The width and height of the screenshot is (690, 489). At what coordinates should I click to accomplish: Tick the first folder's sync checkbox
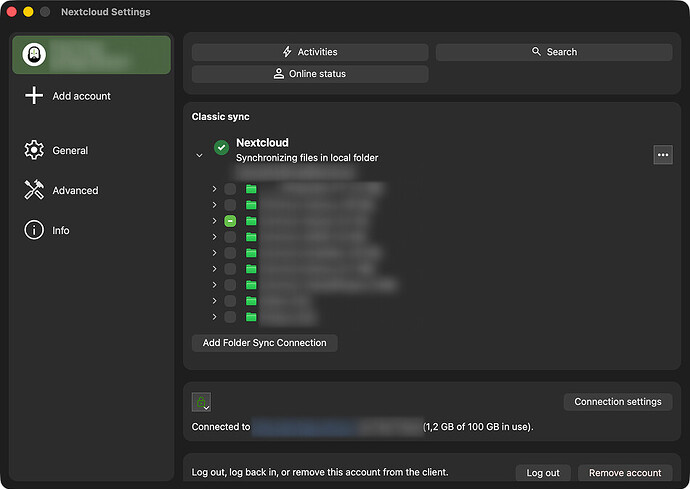pos(230,189)
